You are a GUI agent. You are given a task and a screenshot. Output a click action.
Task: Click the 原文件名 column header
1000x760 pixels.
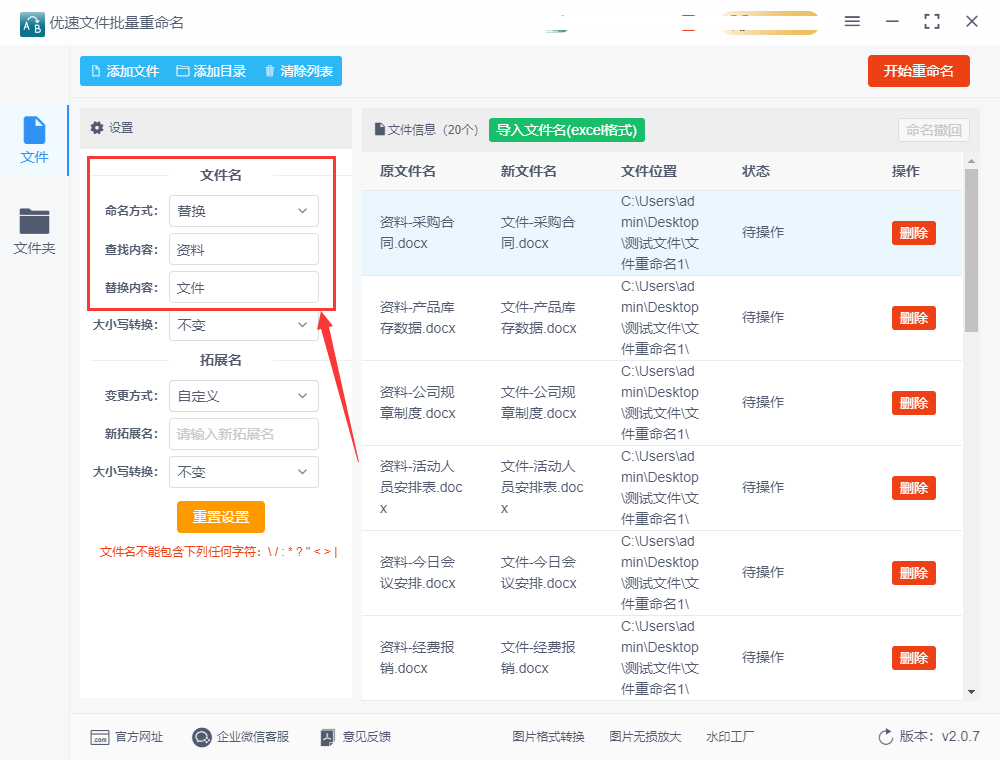pos(408,171)
